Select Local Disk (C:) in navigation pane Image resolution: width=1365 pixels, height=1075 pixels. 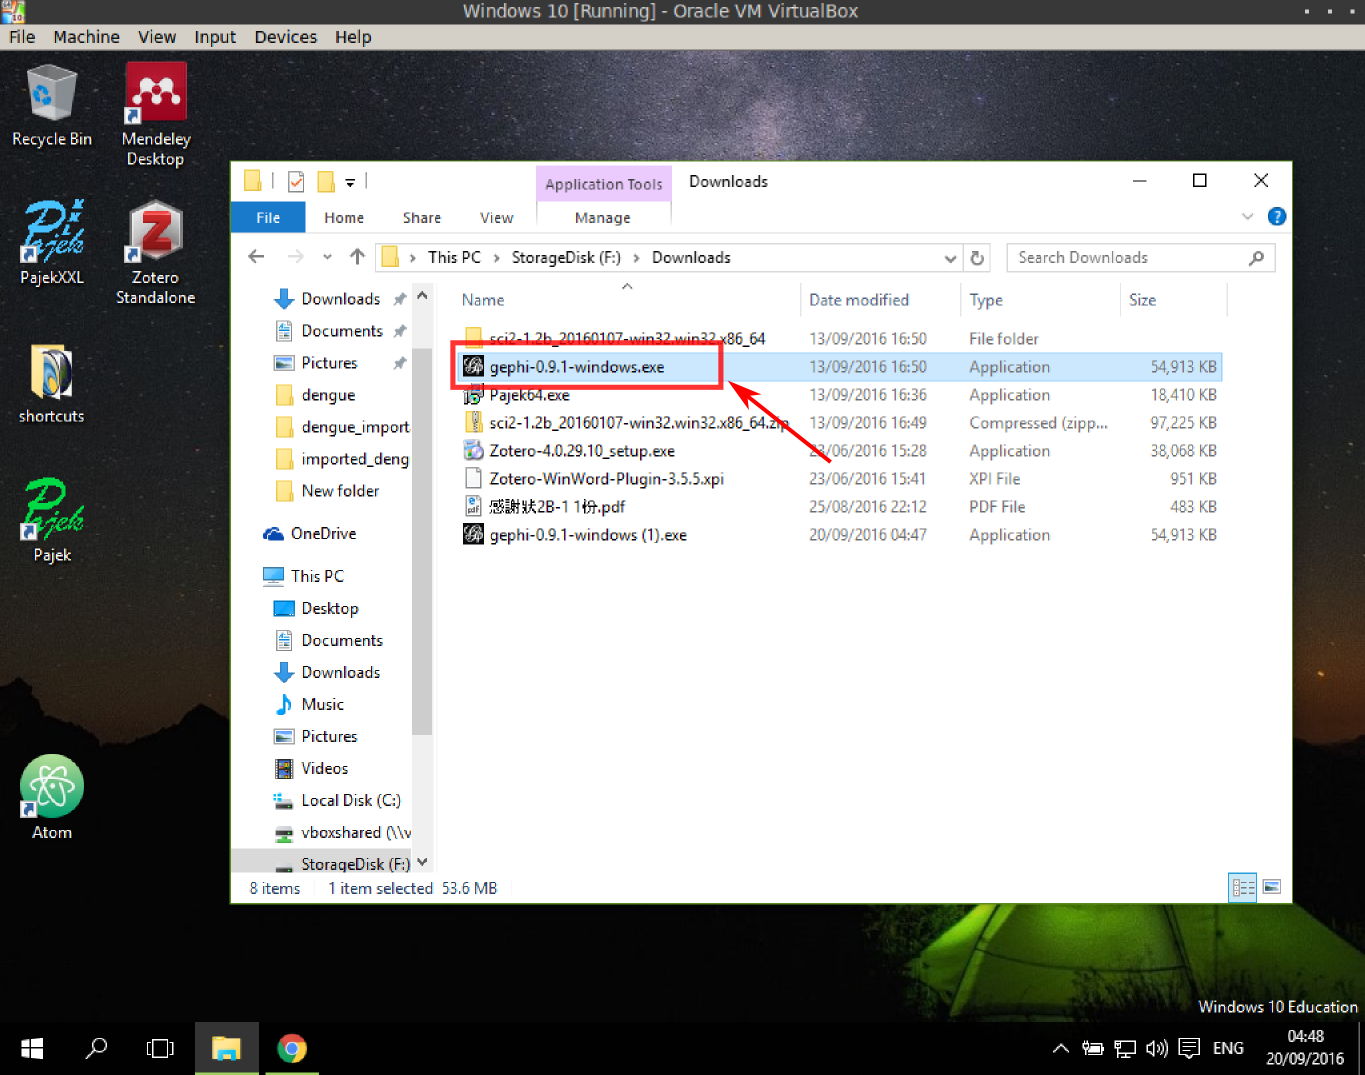pos(338,800)
